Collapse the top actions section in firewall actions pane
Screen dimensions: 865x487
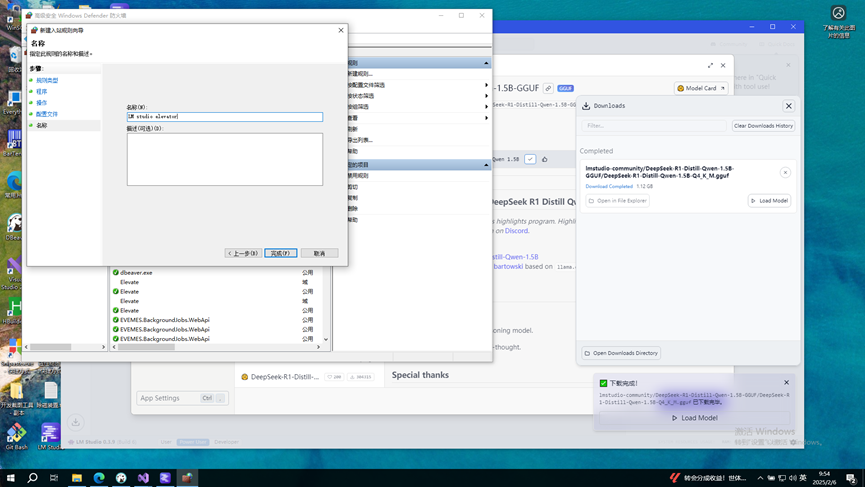(x=486, y=63)
